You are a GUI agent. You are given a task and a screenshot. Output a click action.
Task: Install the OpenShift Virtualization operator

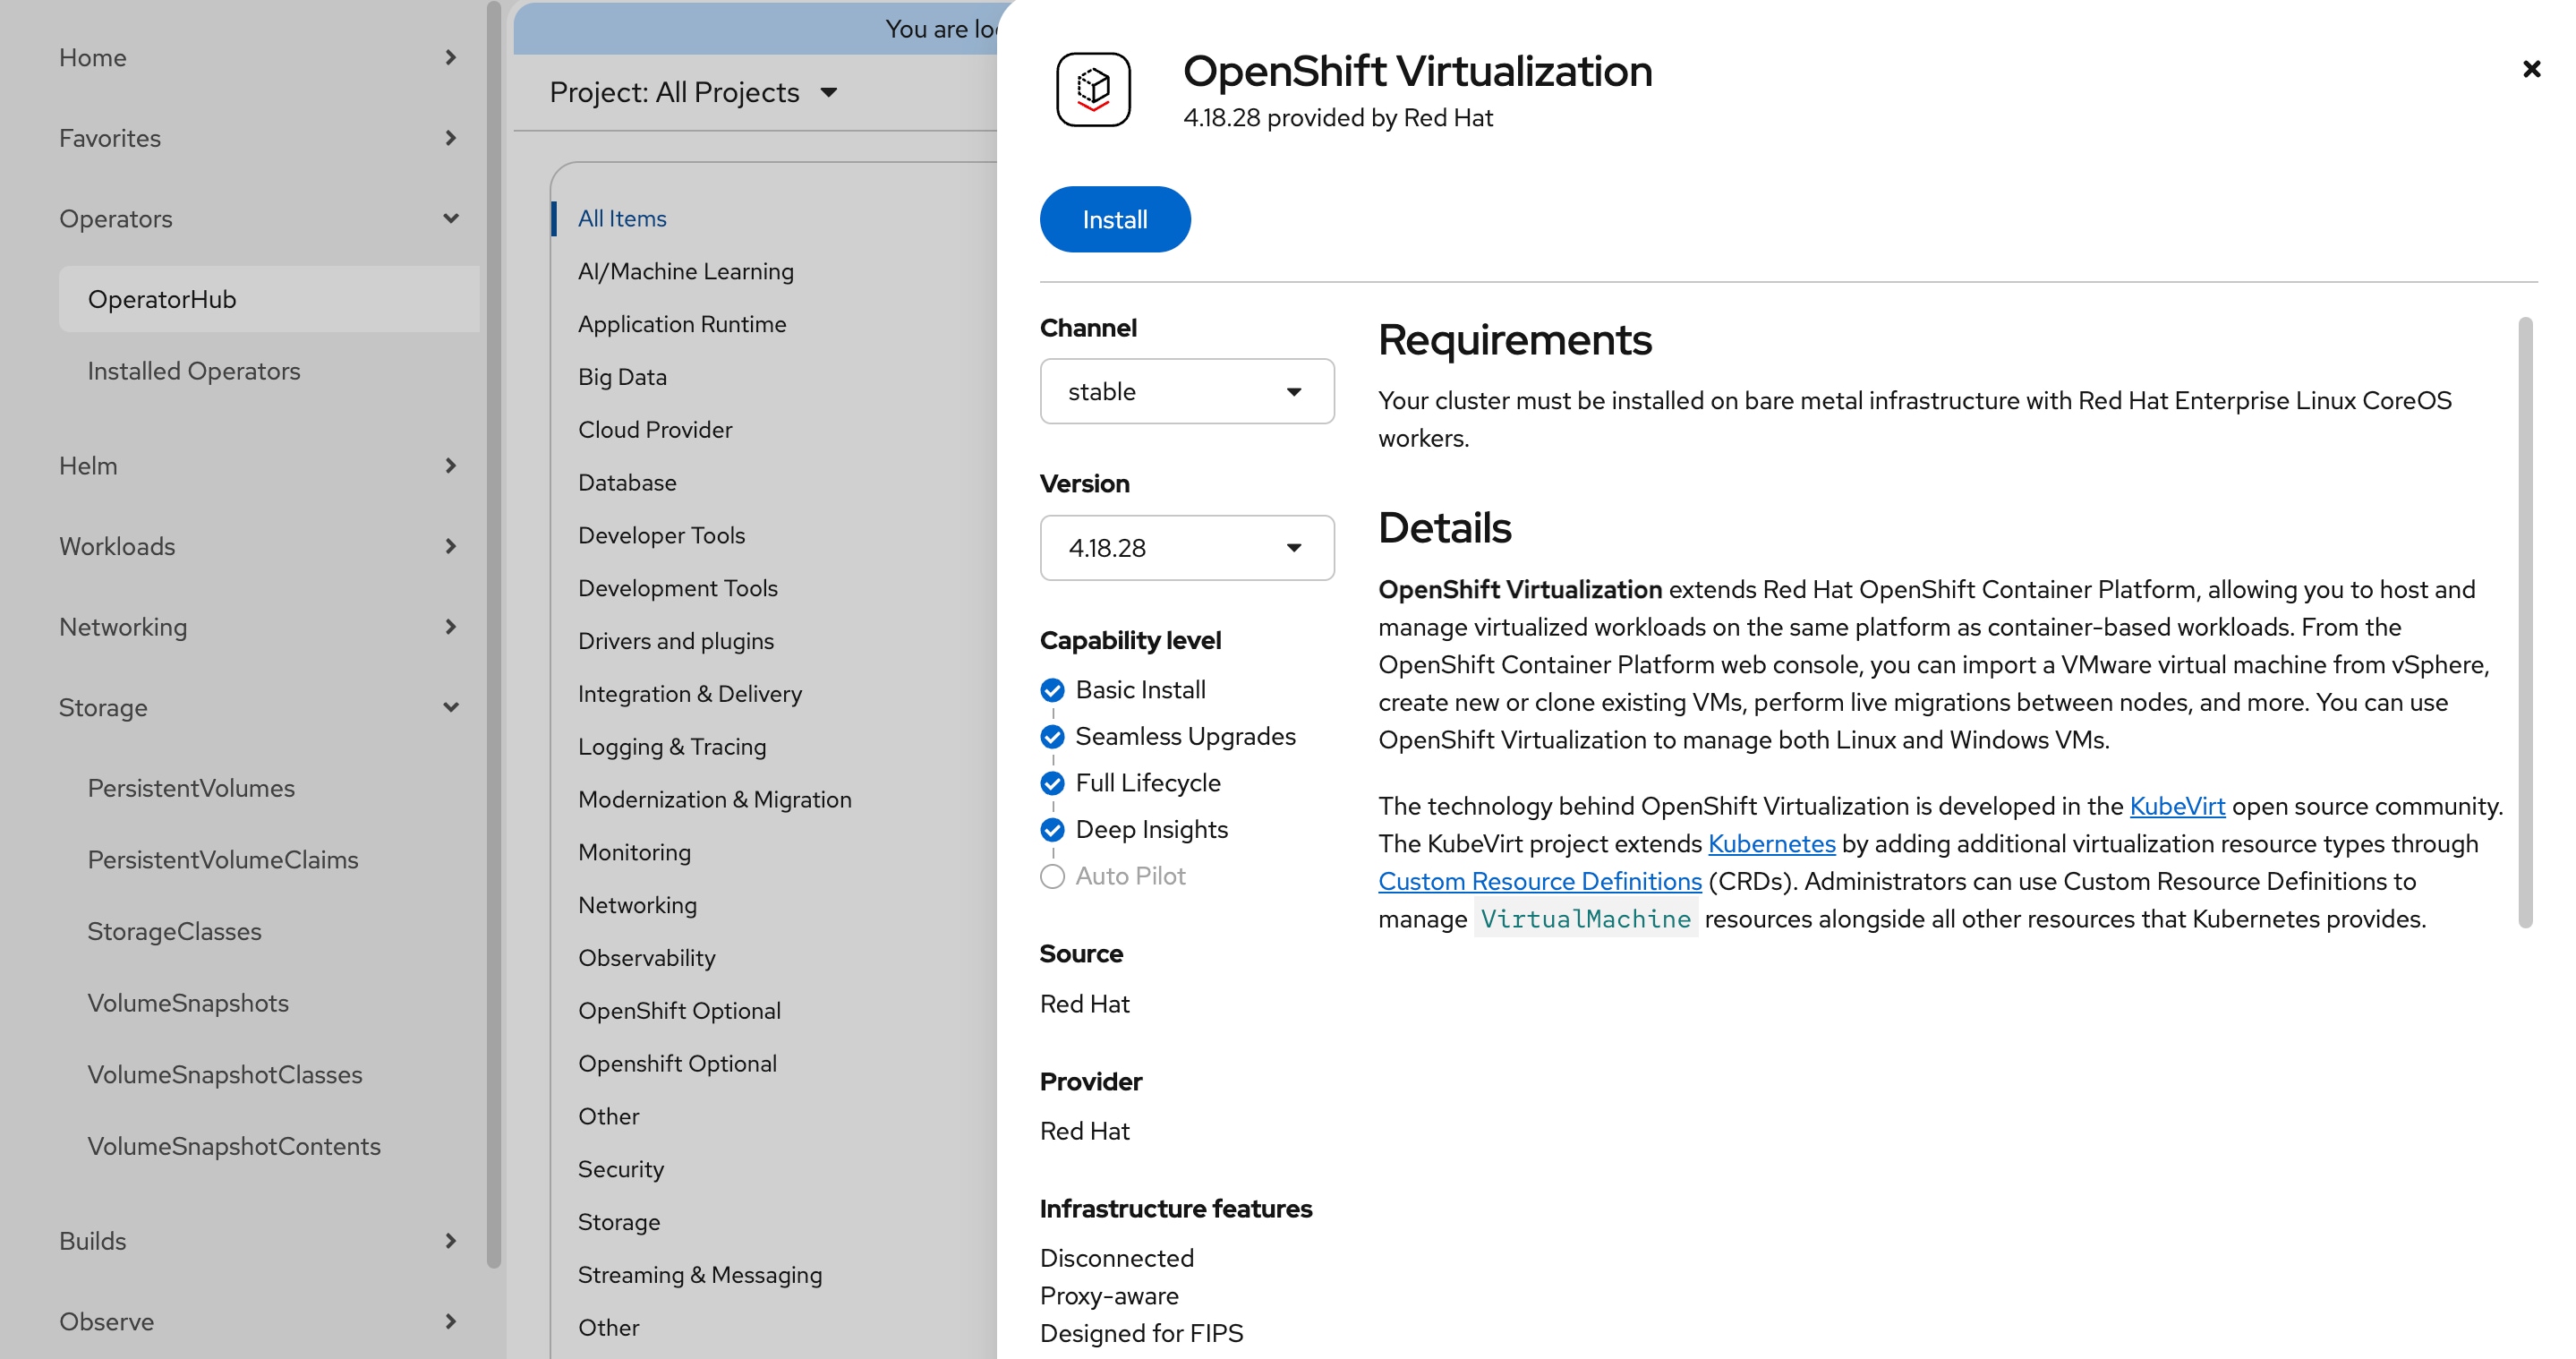(x=1115, y=219)
